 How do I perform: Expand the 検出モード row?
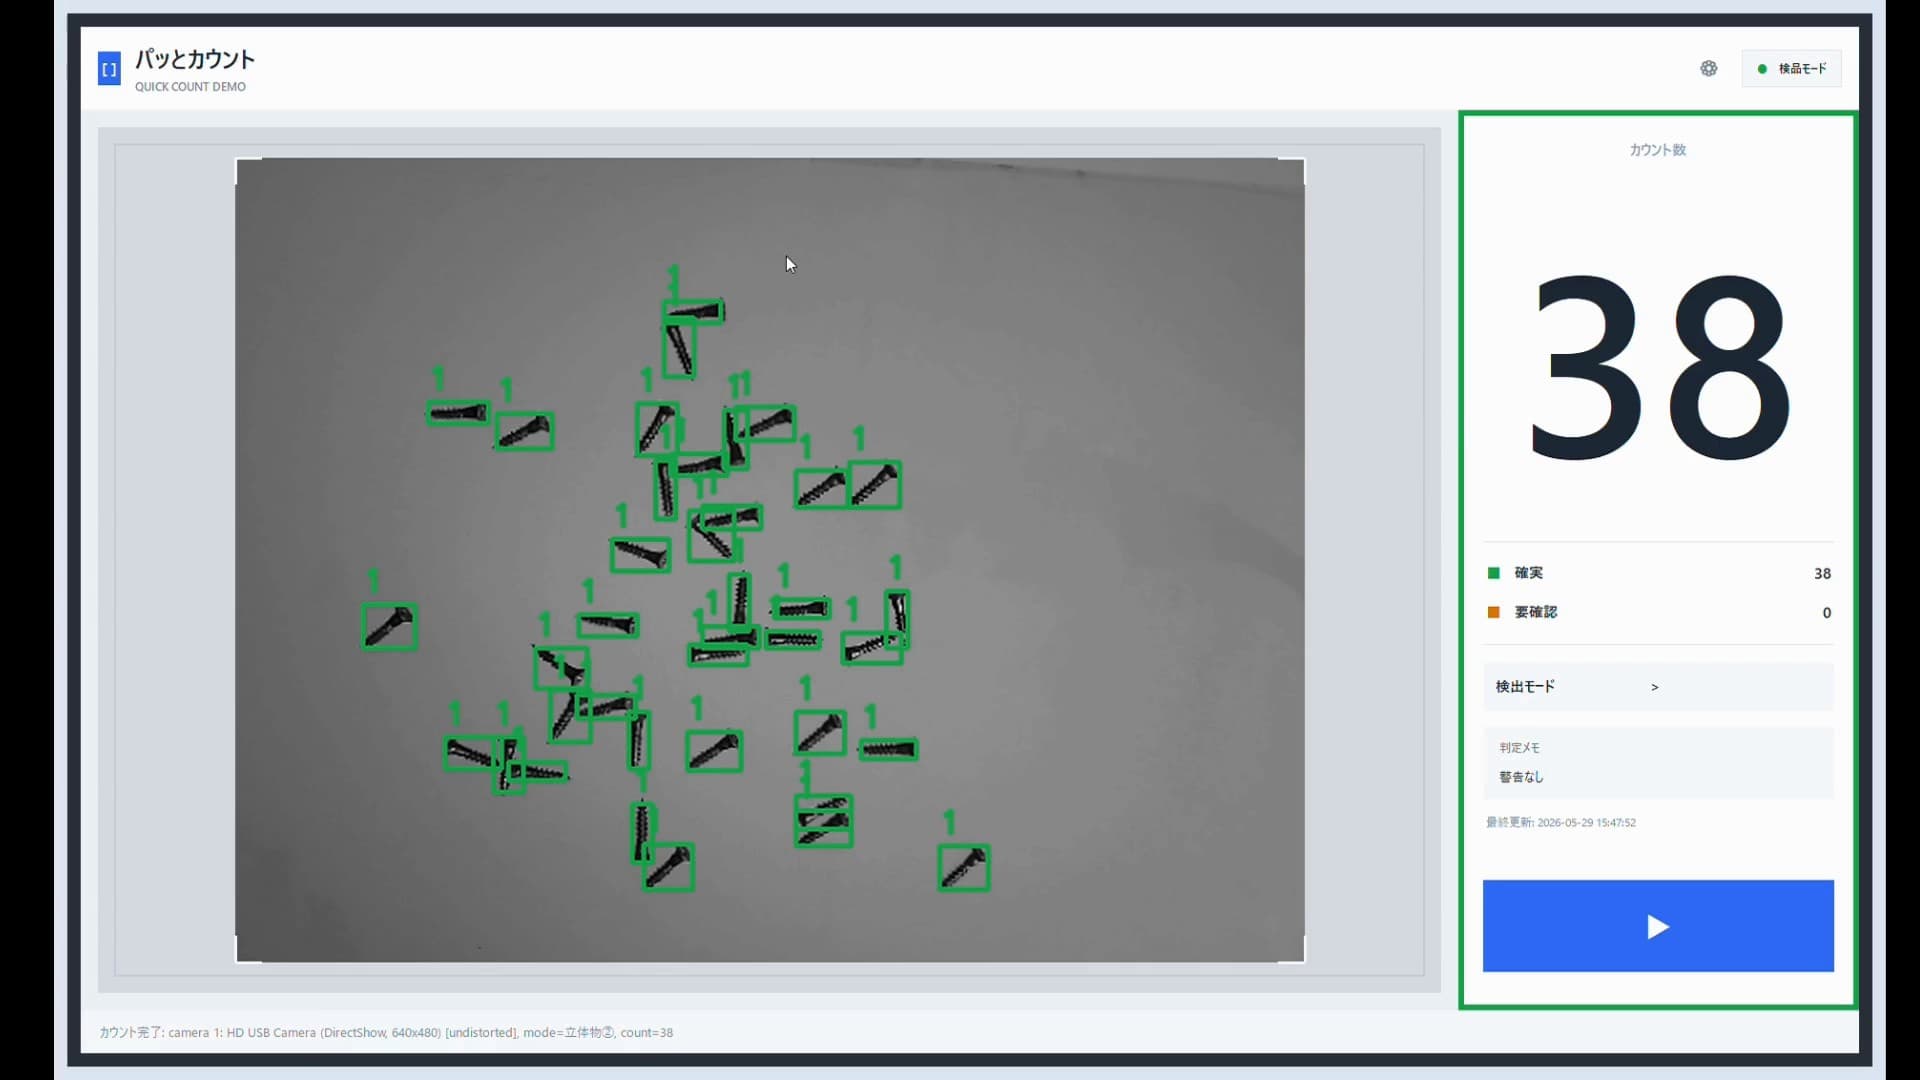(x=1658, y=687)
